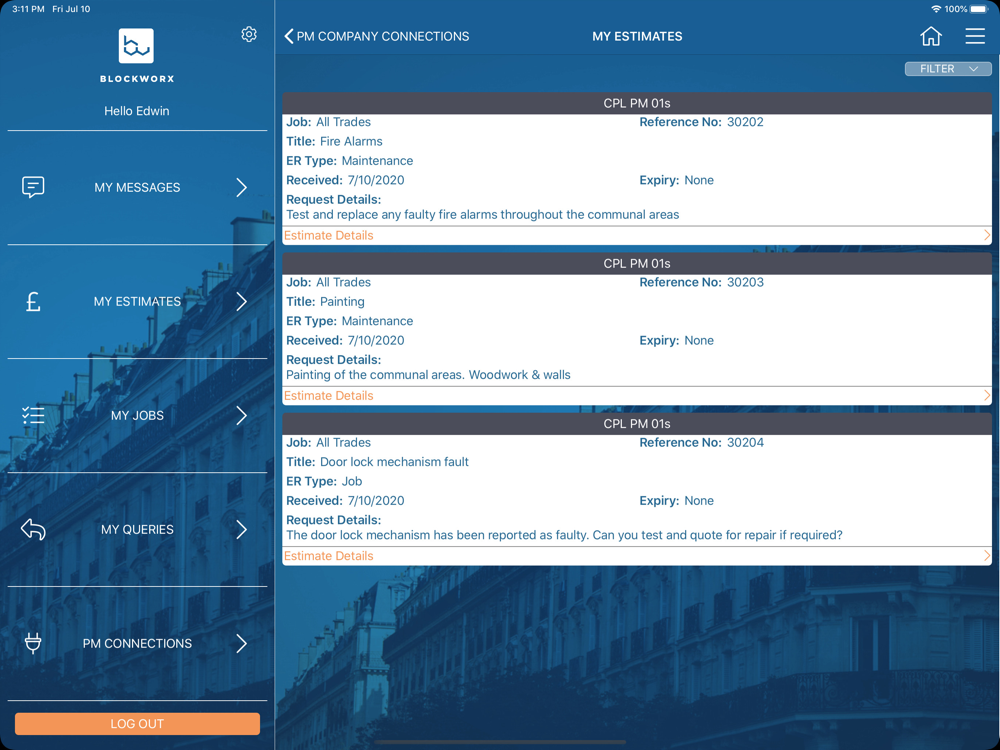Open Estimate Details for Door lock fault

636,555
